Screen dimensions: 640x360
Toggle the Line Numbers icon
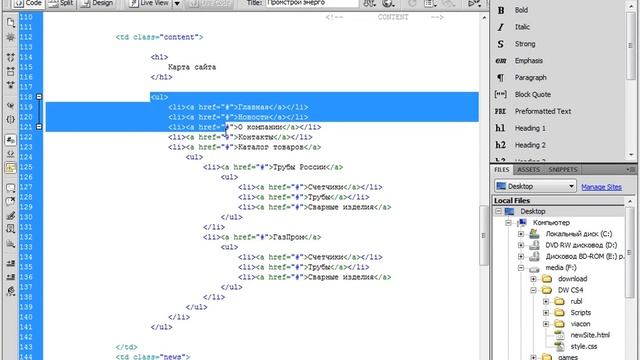11,140
